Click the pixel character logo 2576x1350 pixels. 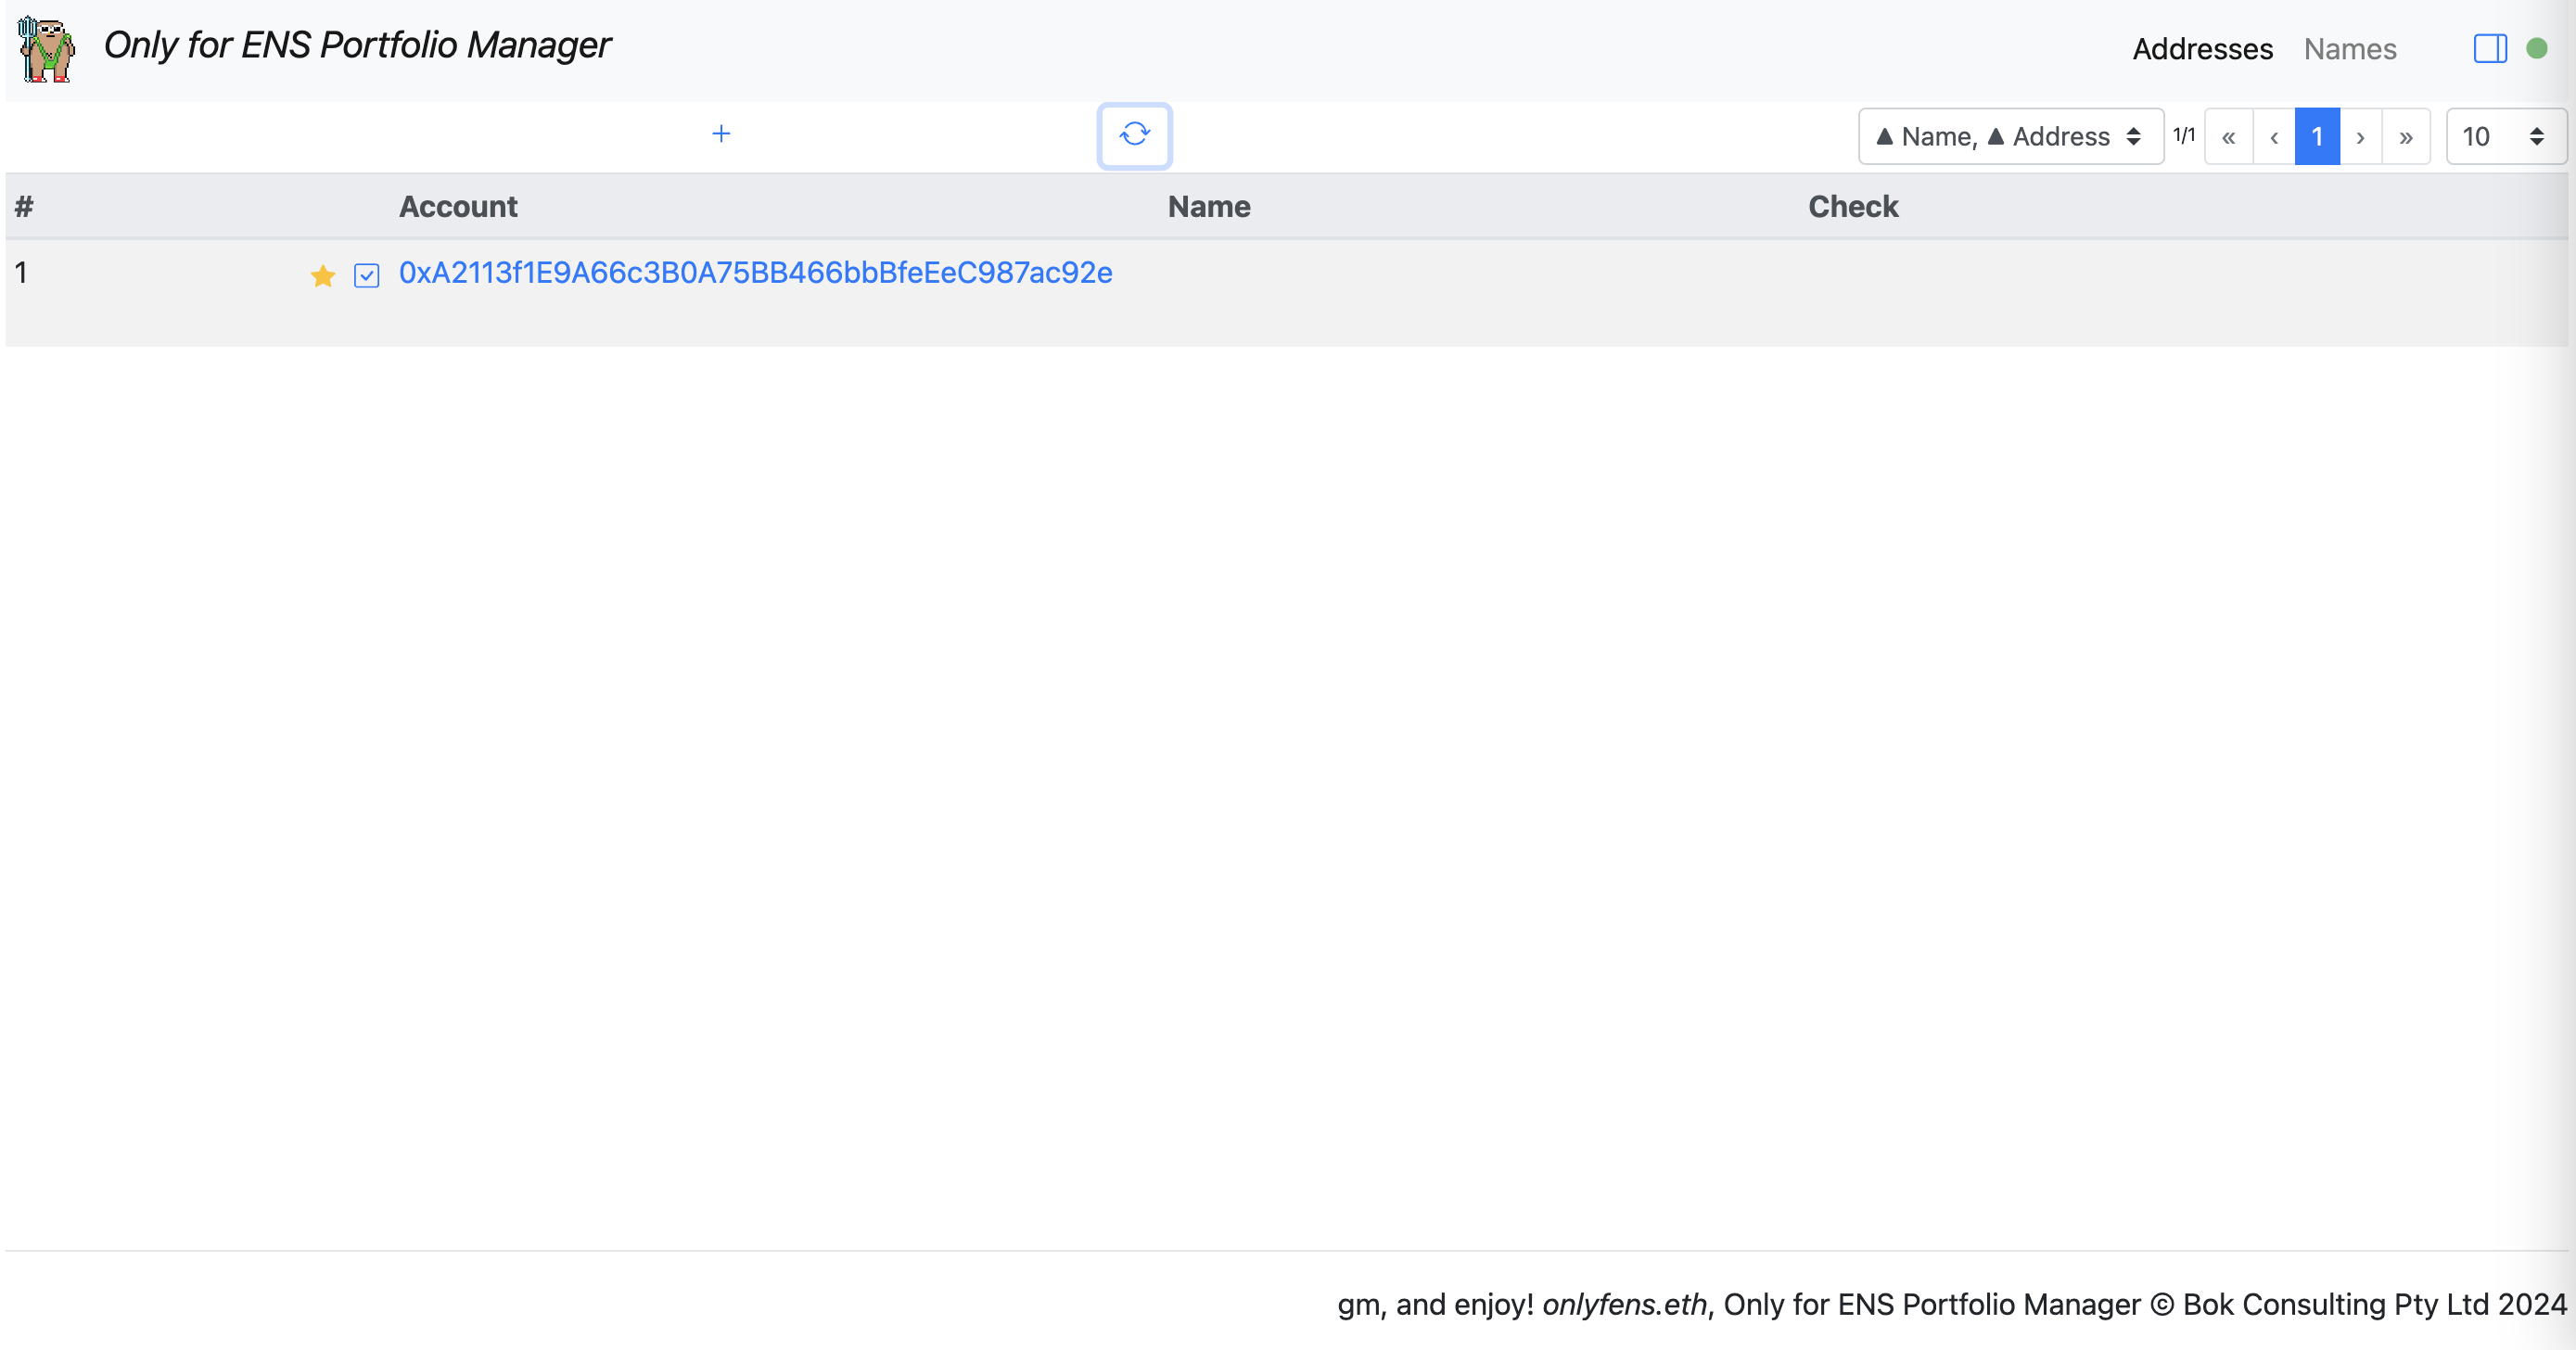[46, 48]
